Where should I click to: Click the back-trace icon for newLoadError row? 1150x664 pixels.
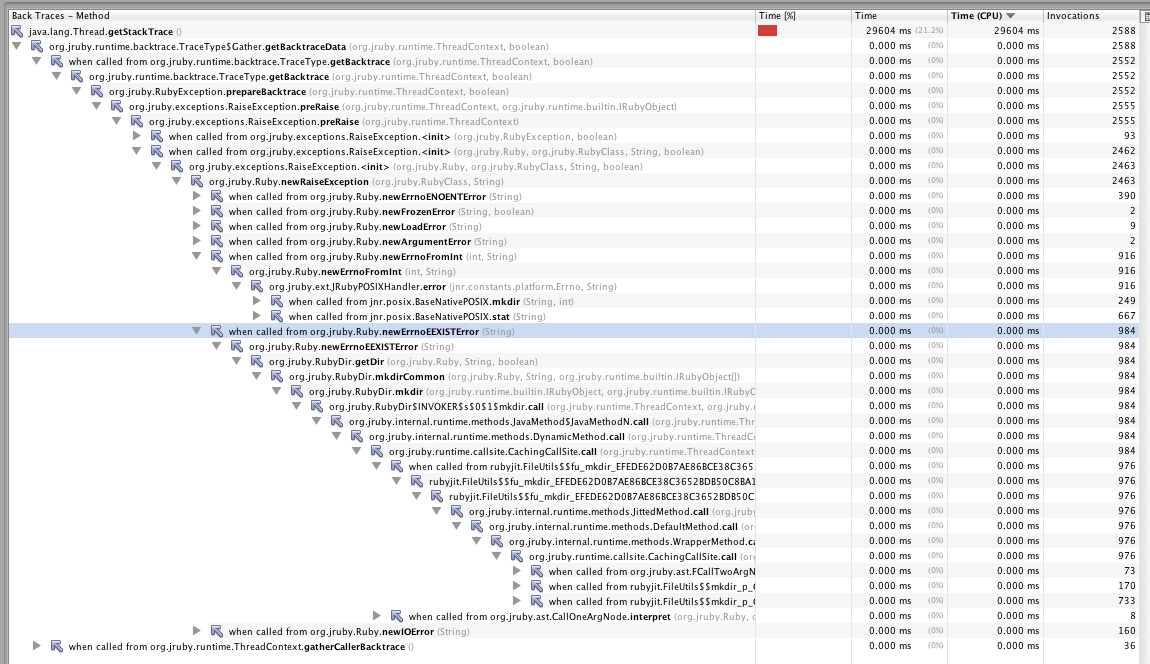click(216, 226)
